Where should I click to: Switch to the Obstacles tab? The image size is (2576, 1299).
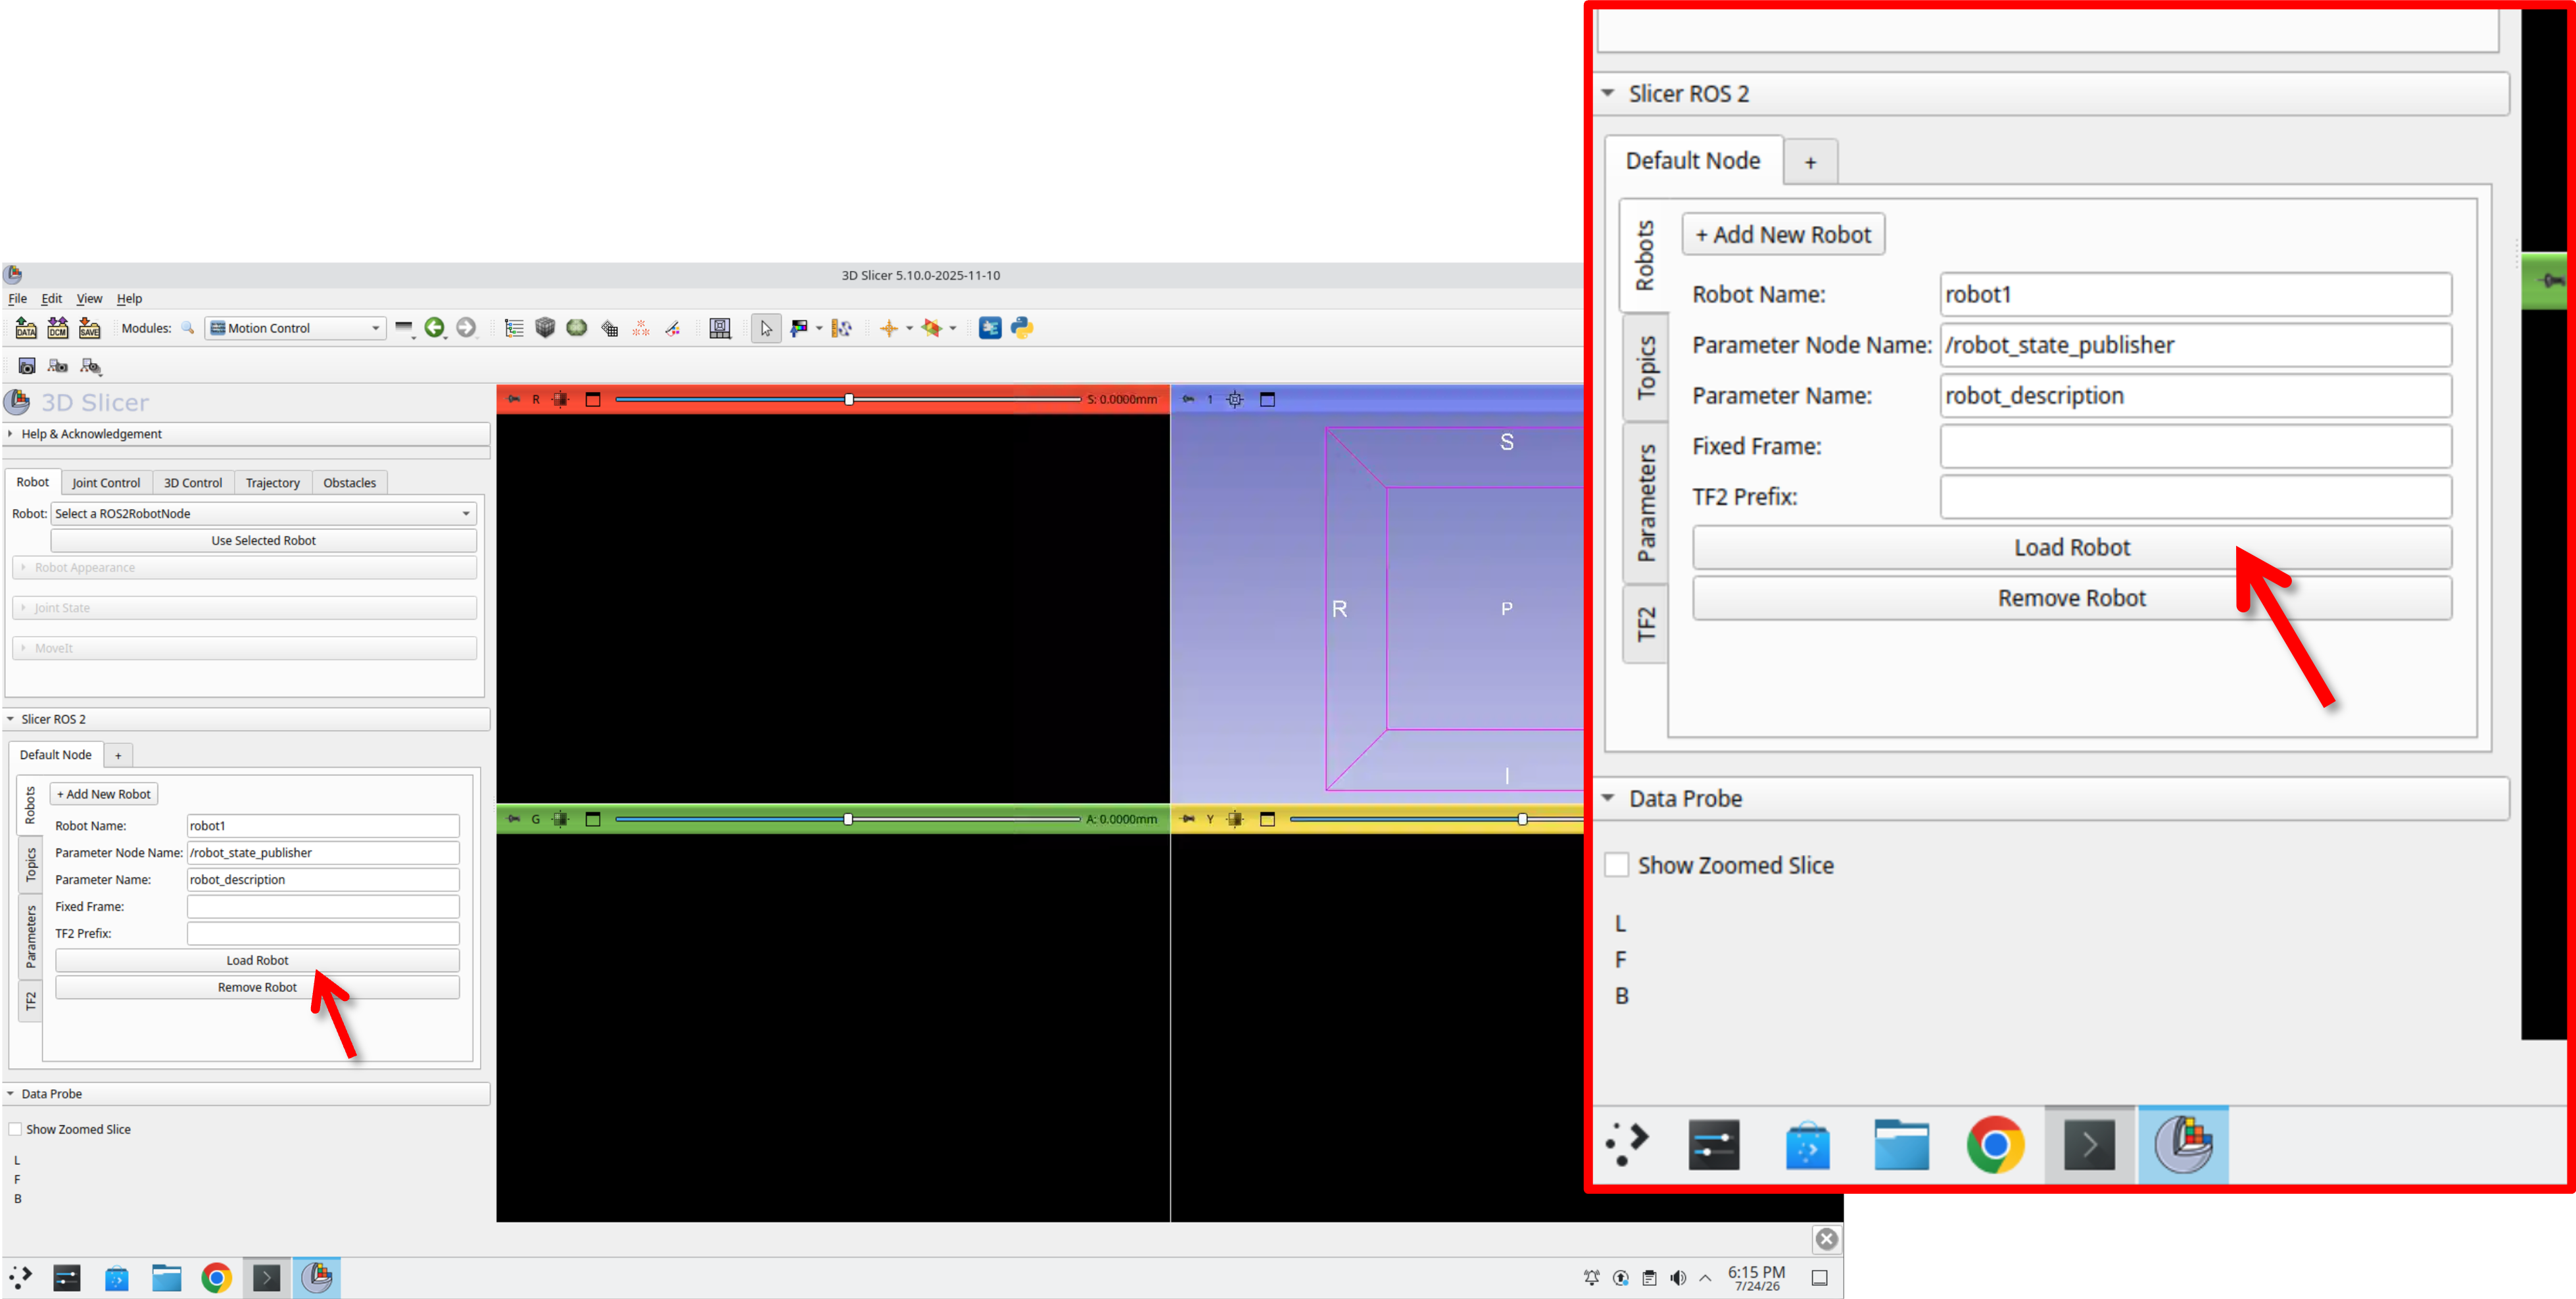350,483
